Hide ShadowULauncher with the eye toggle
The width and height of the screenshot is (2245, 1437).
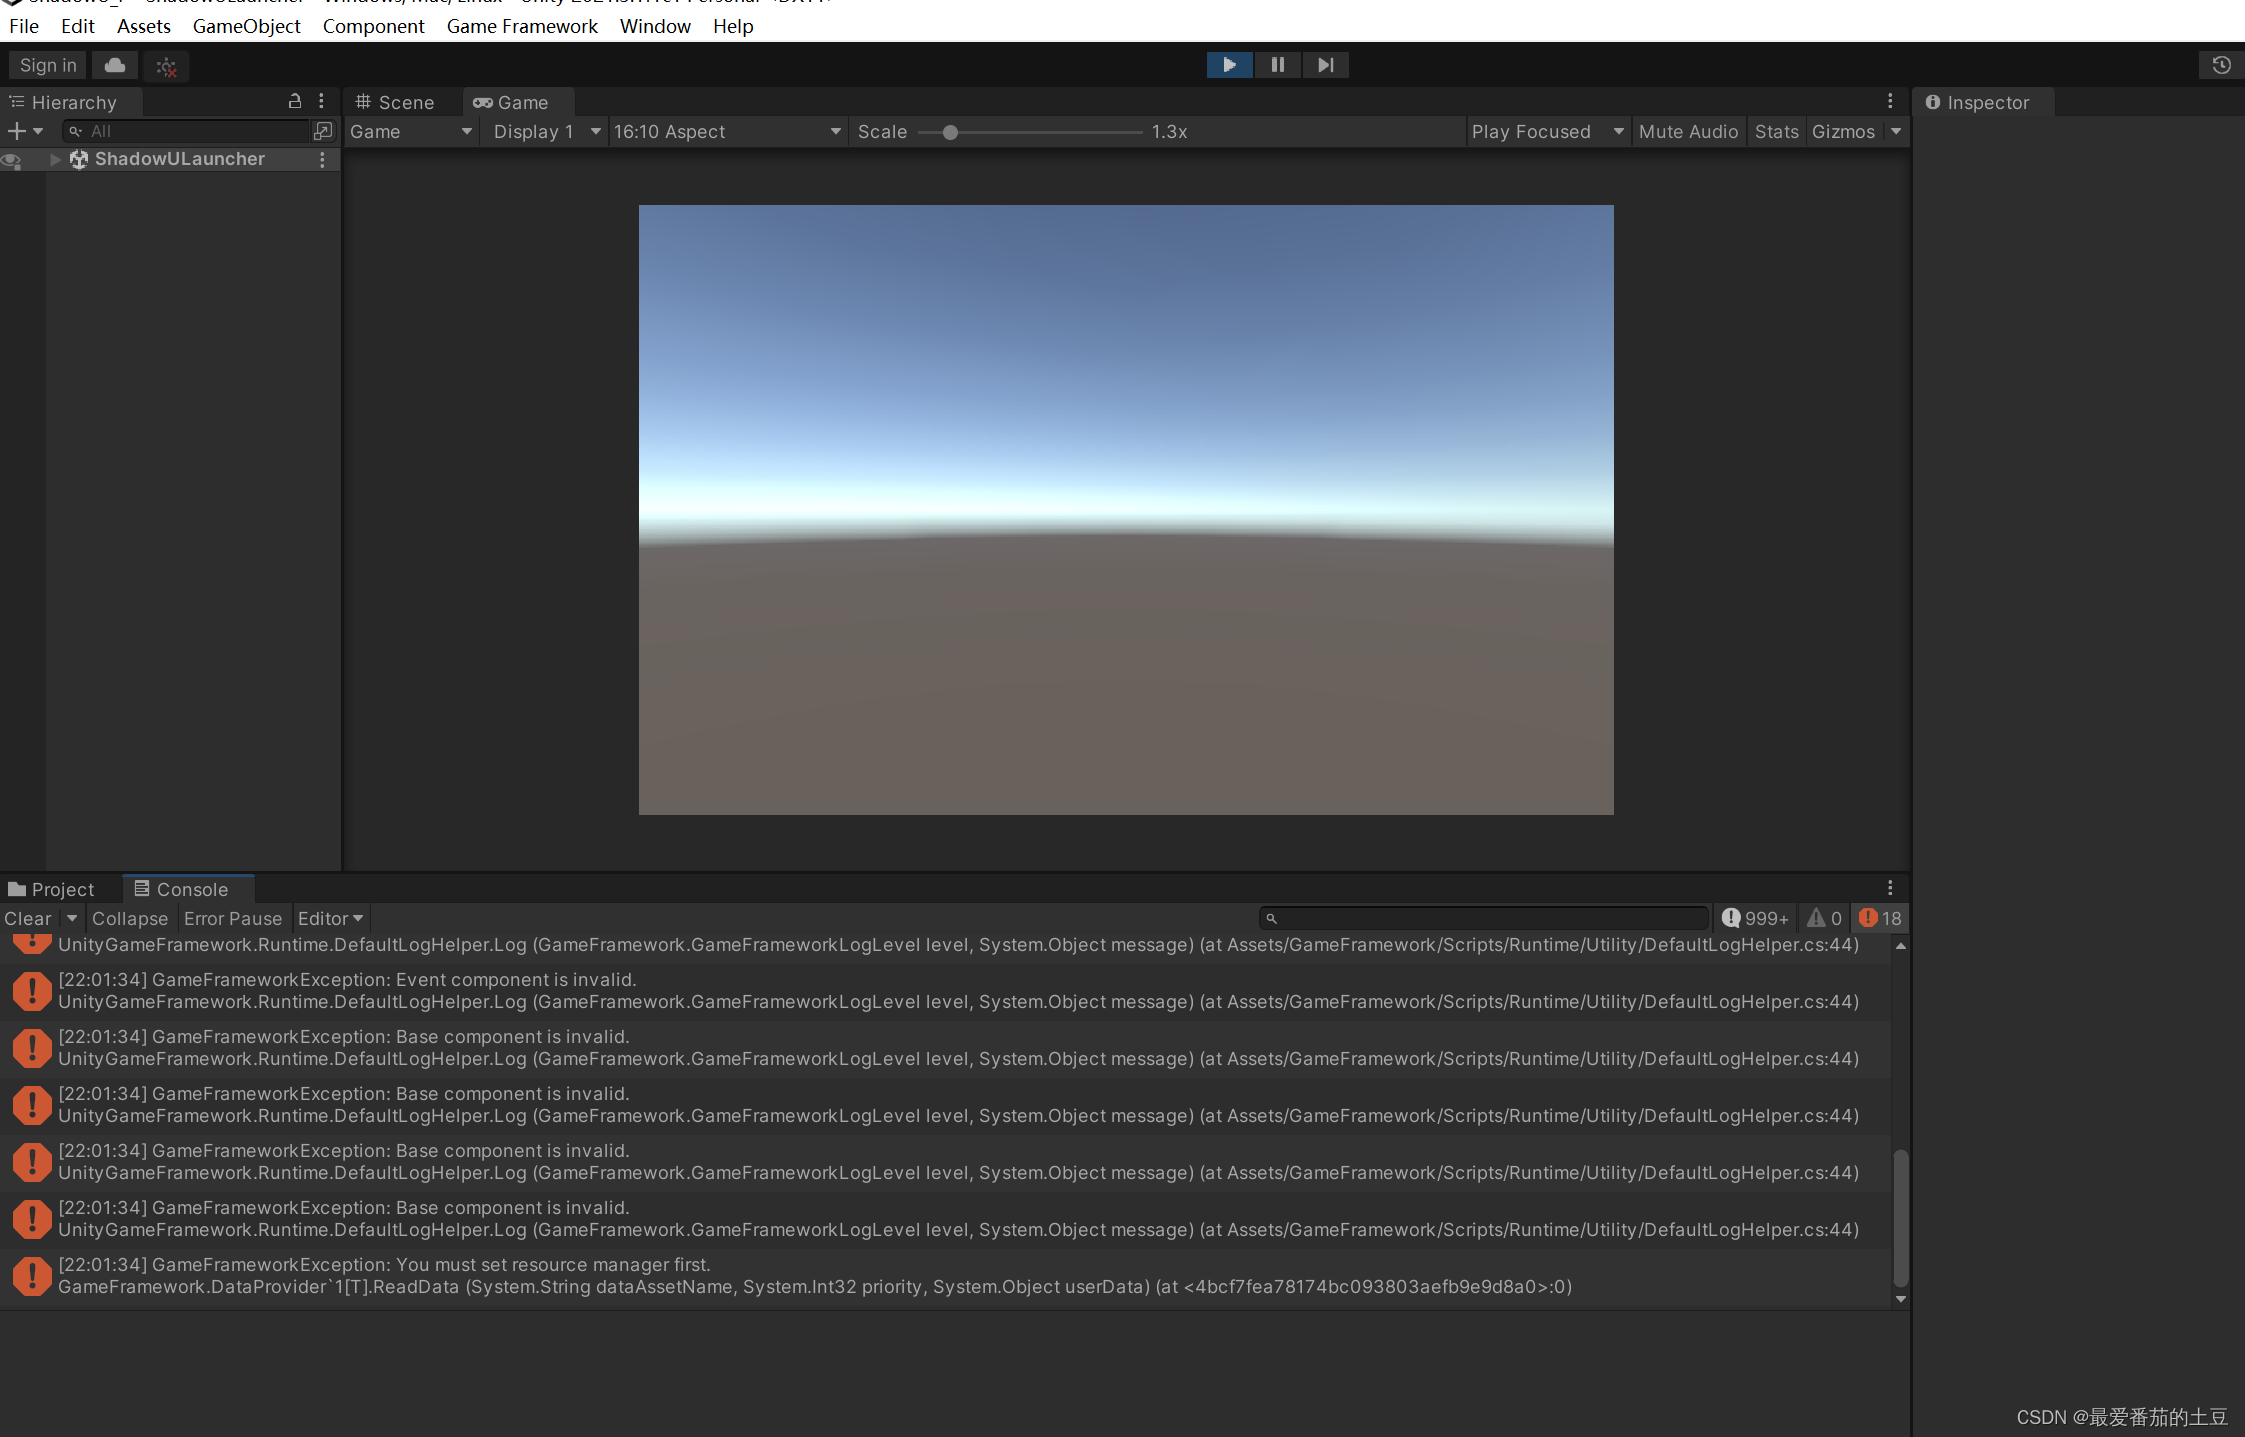pos(10,159)
